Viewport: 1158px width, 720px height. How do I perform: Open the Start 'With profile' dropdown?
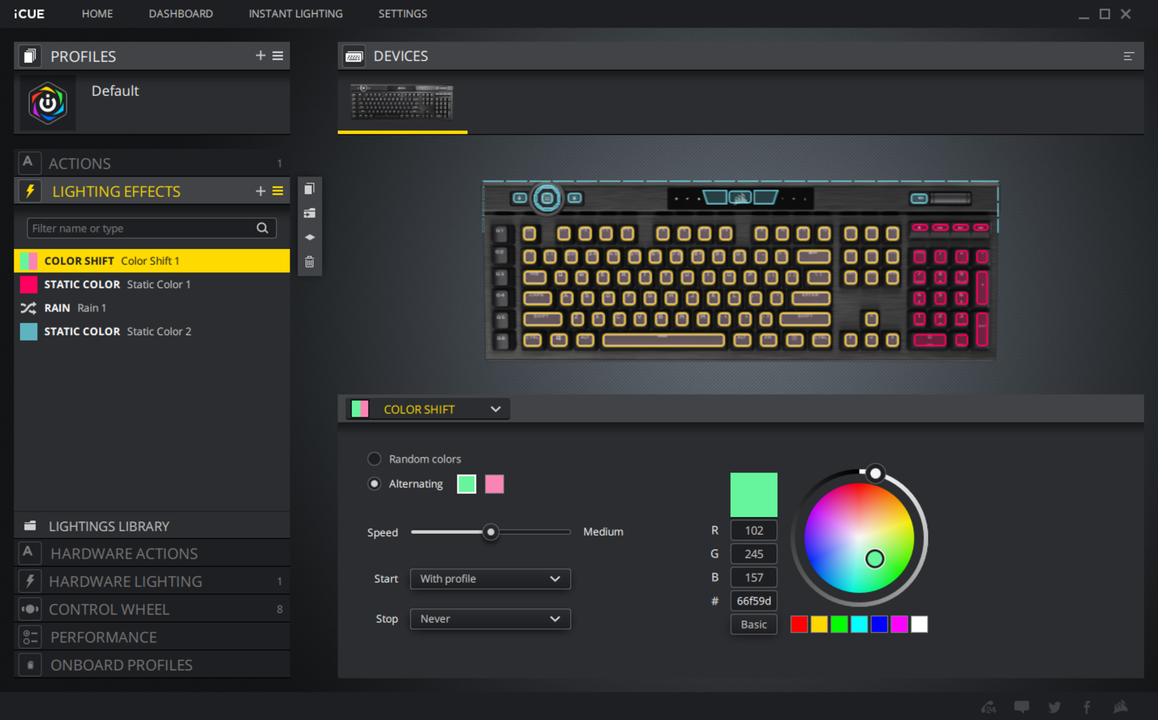click(490, 579)
